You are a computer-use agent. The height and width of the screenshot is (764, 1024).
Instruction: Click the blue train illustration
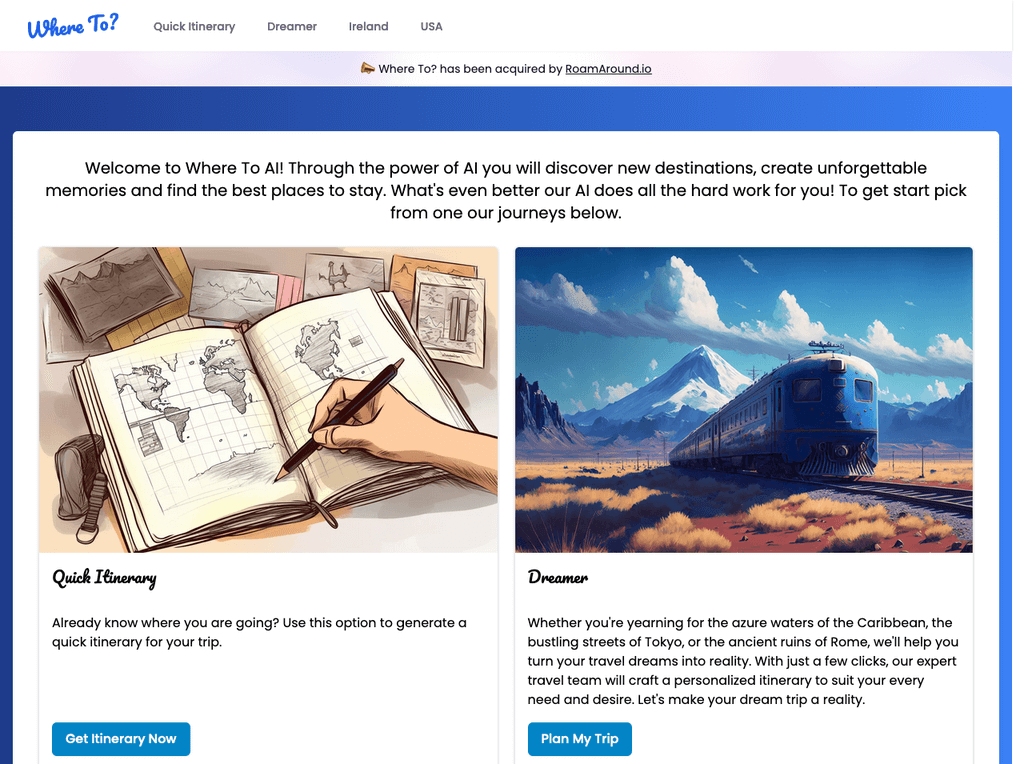pyautogui.click(x=744, y=400)
